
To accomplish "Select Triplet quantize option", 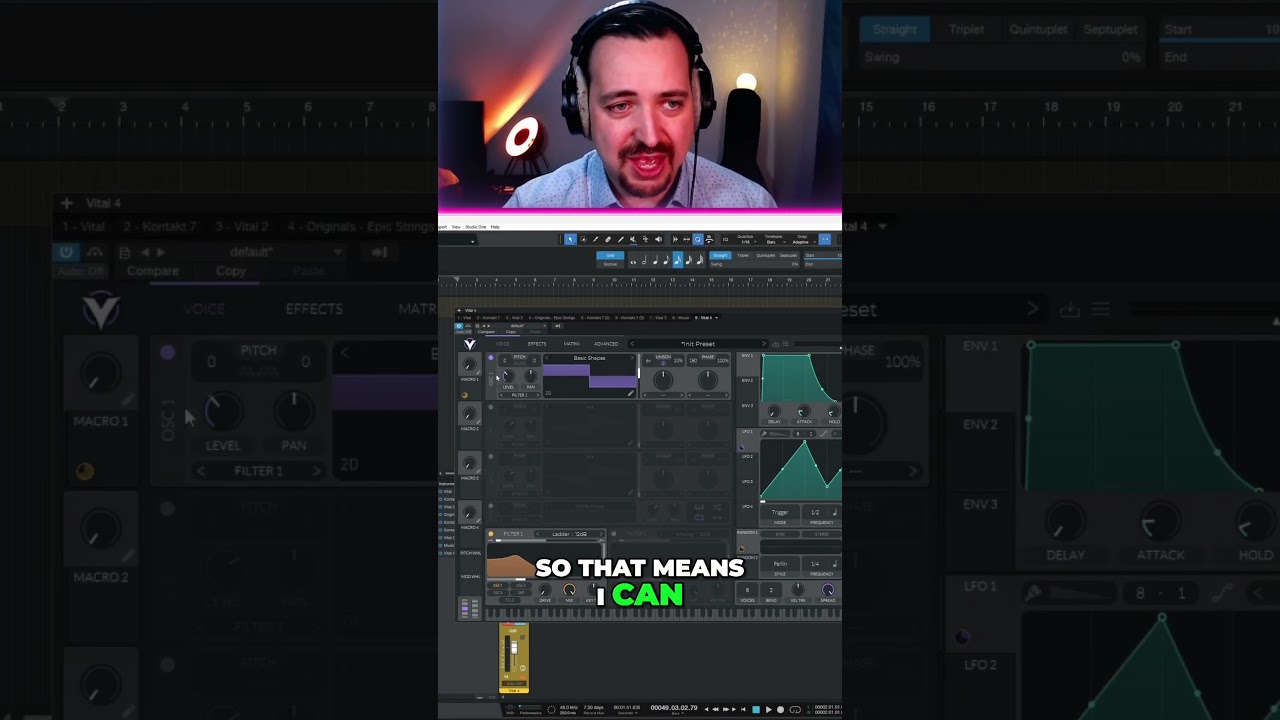I will pyautogui.click(x=743, y=255).
